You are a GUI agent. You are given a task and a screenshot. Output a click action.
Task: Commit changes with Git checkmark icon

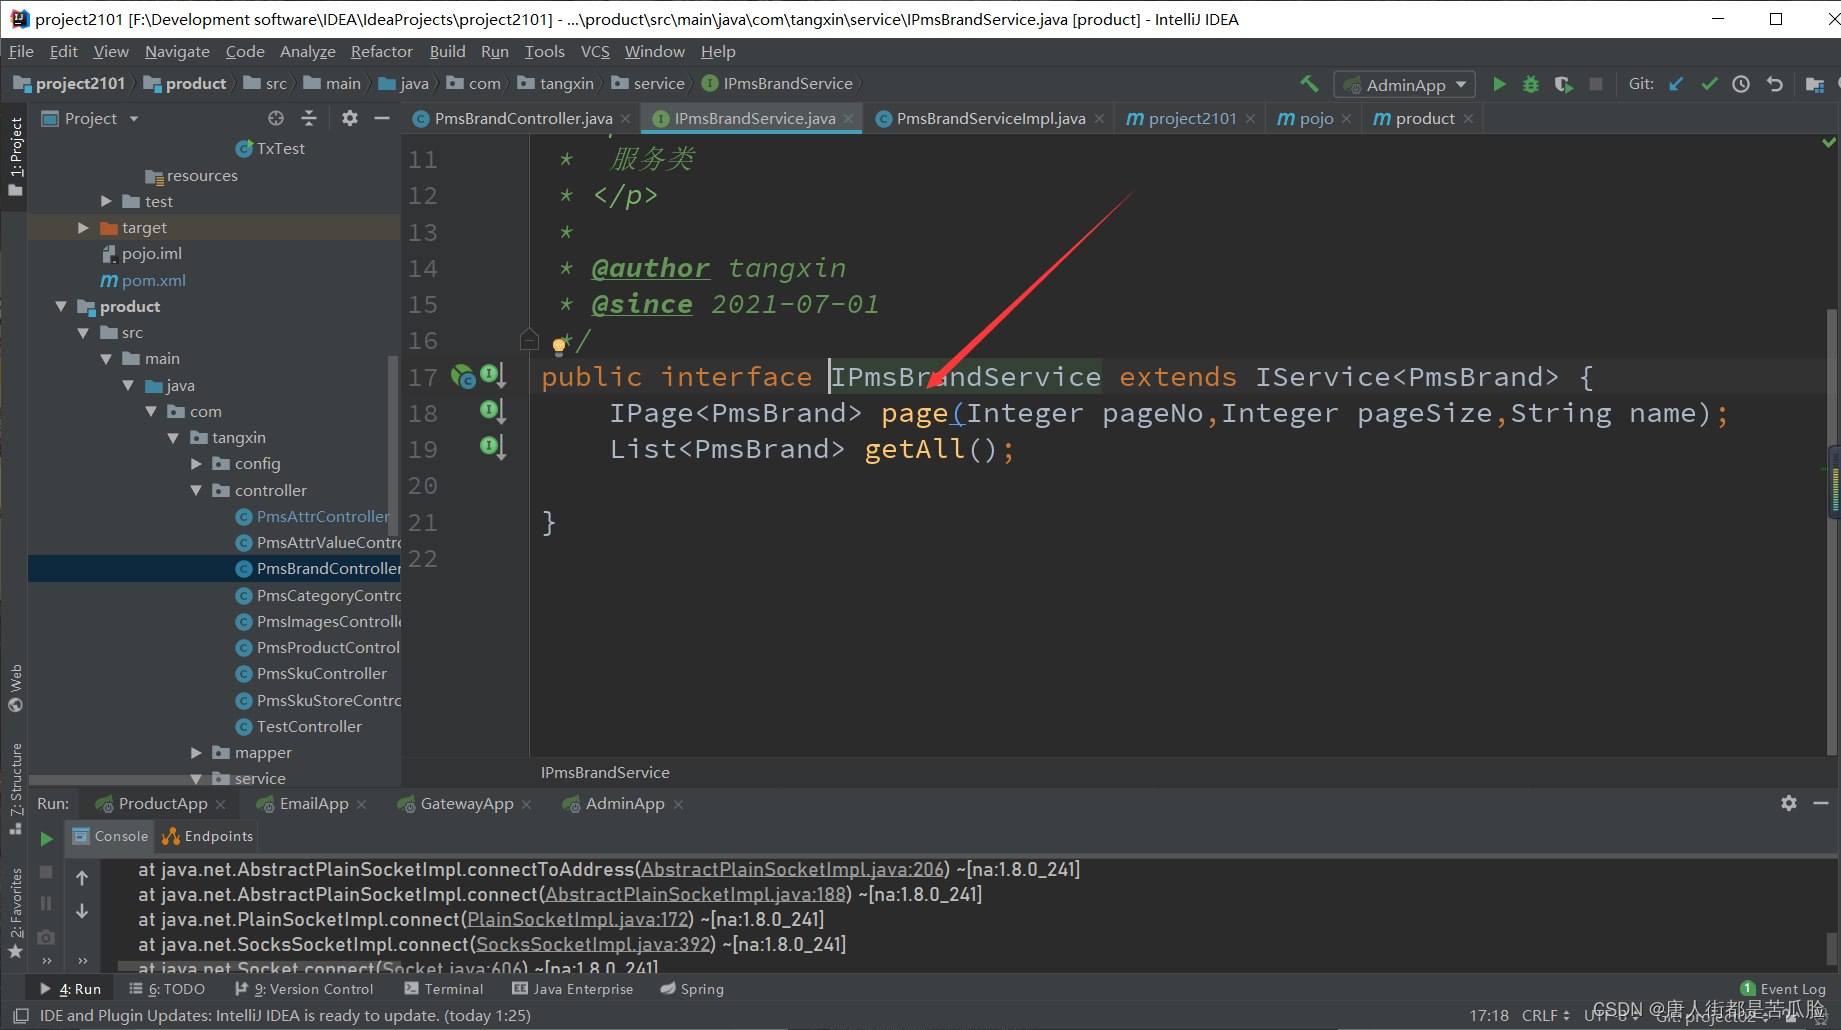tap(1709, 84)
